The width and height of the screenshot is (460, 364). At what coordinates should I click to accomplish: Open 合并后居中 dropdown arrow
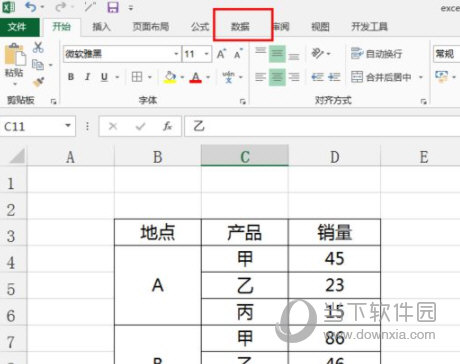click(x=421, y=77)
